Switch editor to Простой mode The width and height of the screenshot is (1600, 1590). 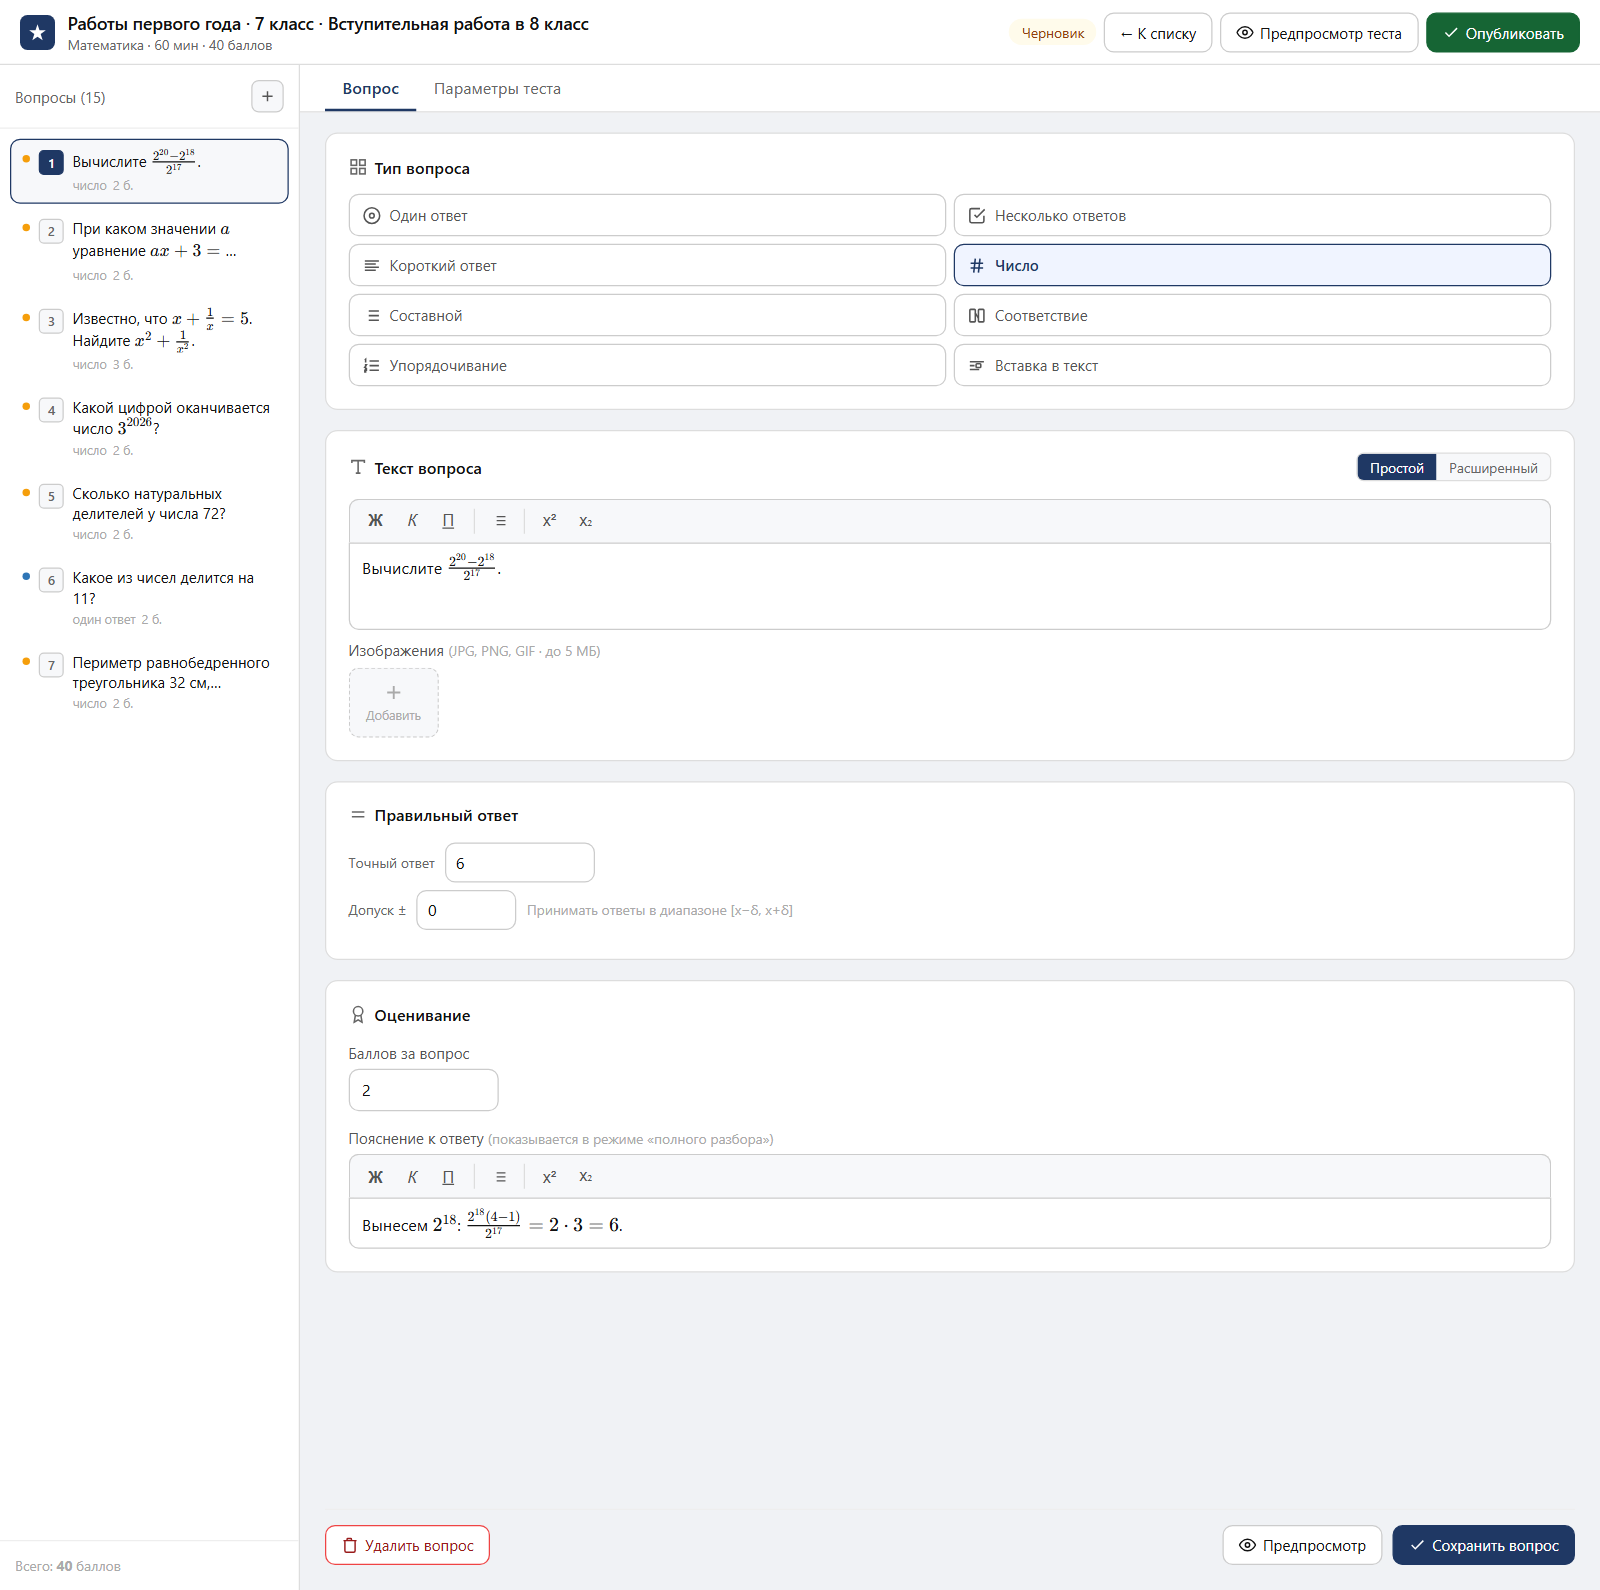[x=1396, y=468]
